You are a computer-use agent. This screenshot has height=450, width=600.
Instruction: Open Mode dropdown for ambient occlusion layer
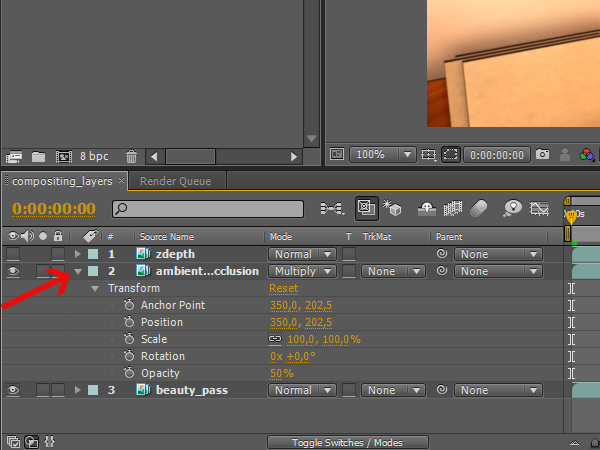pyautogui.click(x=305, y=271)
